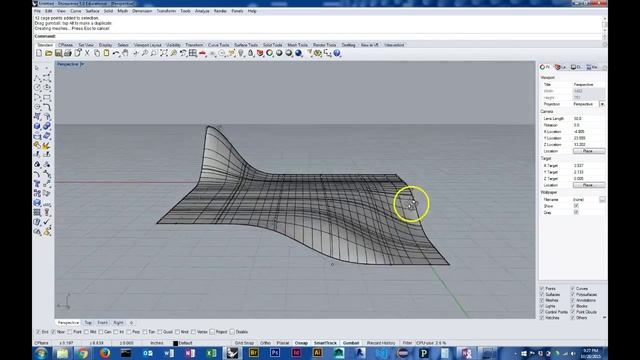Screen dimensions: 640x360
Task: Toggle Ortho mode in status bar
Action: 265,343
